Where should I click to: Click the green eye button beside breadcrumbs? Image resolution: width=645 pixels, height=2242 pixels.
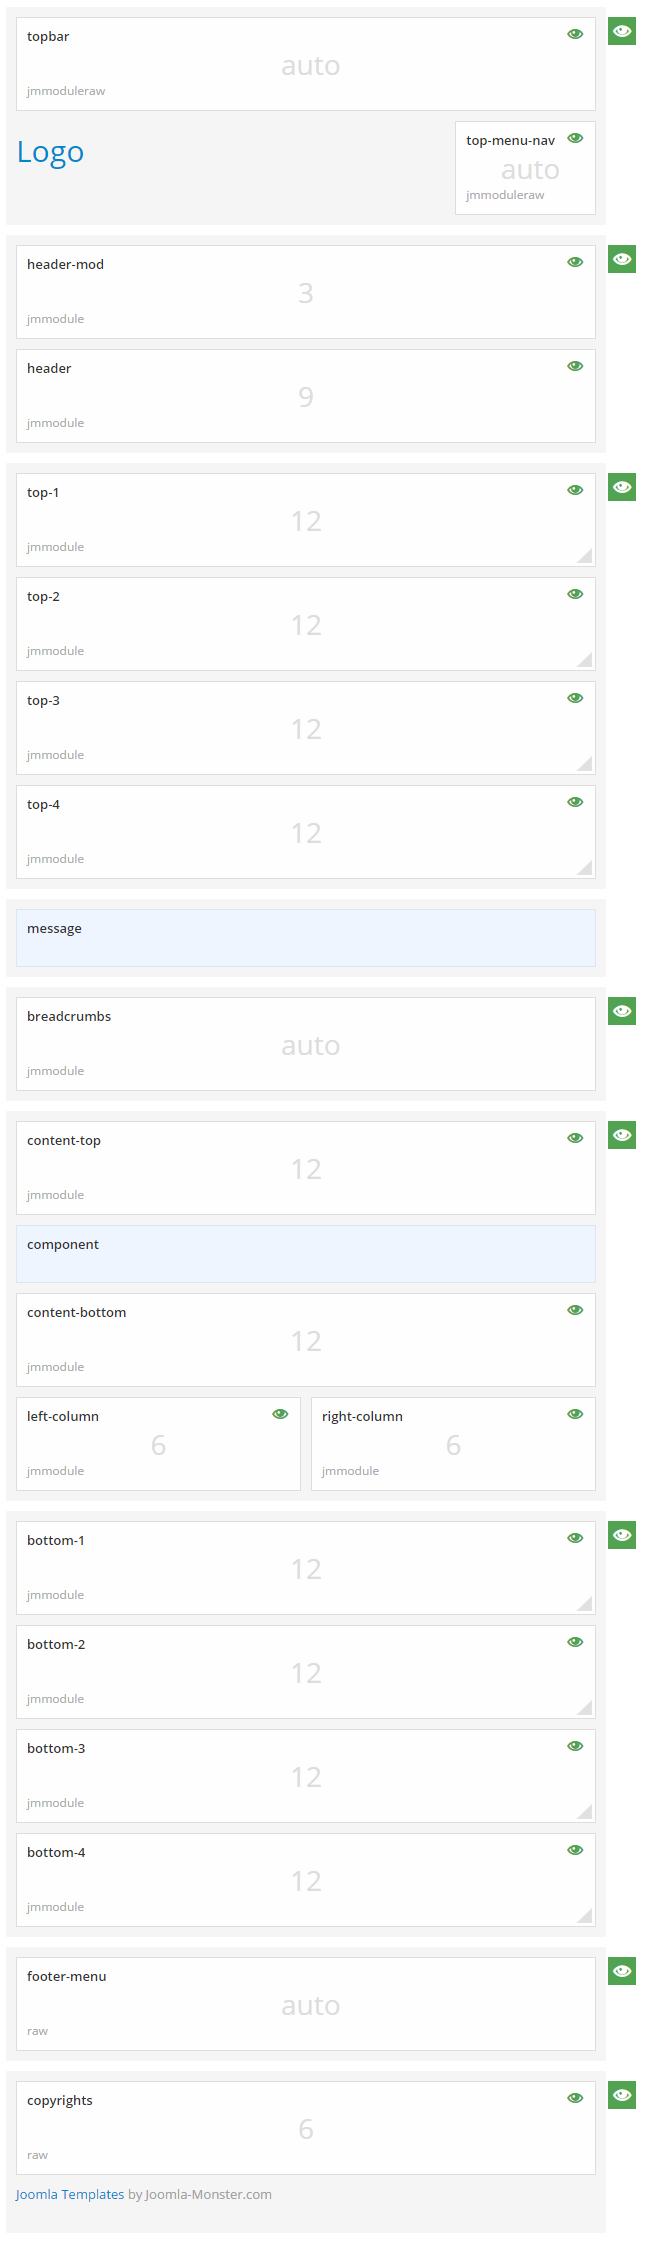pyautogui.click(x=622, y=1011)
